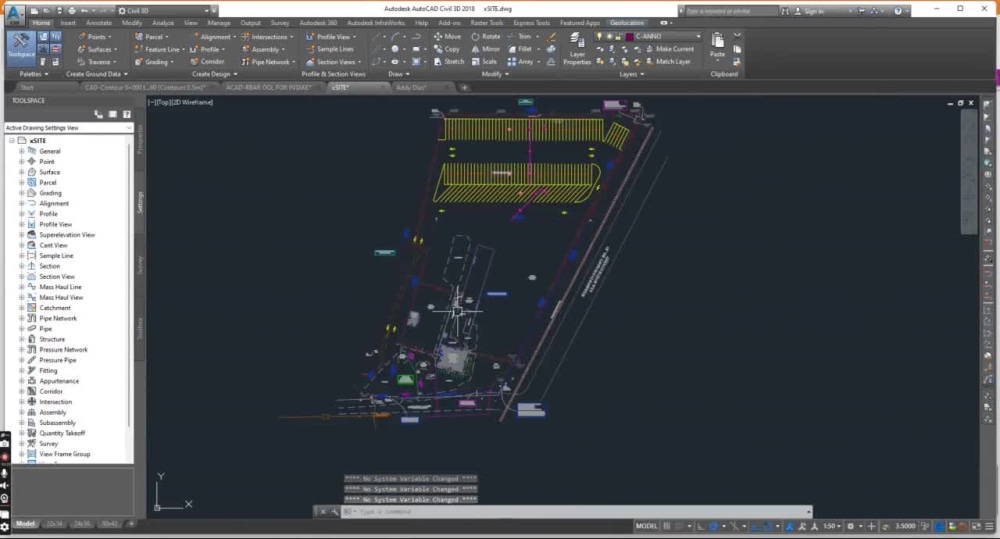Open the Insert ribbon tab
1000x539 pixels.
[68, 23]
